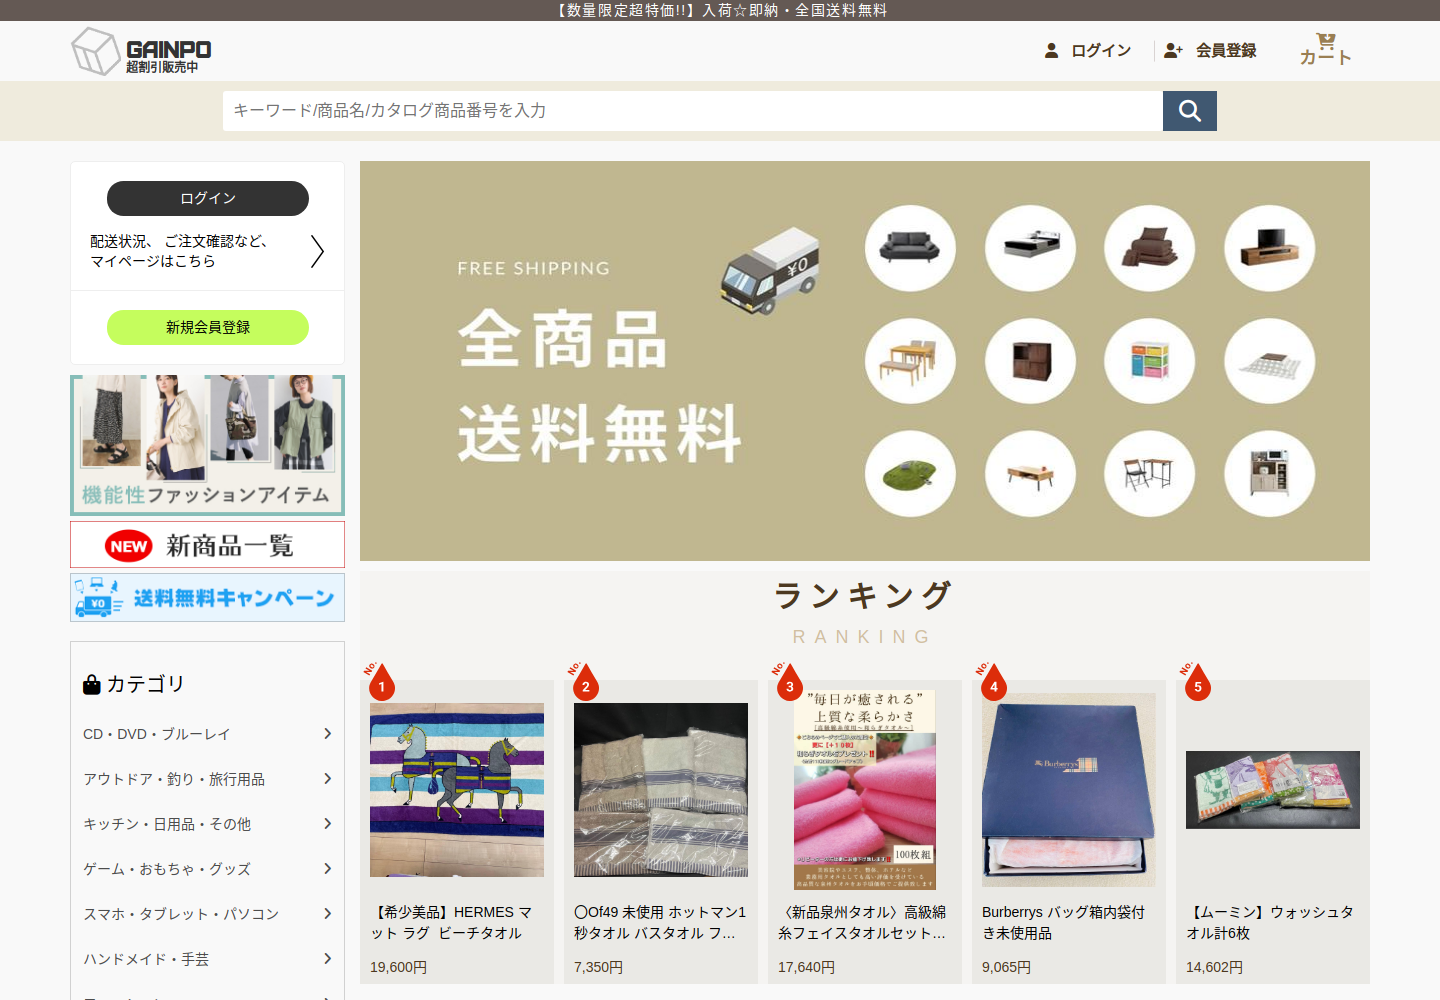Open the 送料無料キャンペーン banner

click(208, 598)
